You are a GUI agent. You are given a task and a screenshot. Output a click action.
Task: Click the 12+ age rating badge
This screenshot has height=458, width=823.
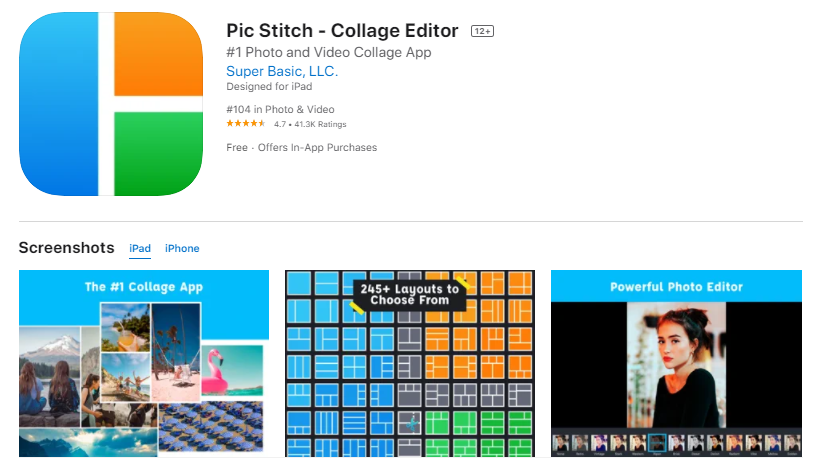[482, 31]
